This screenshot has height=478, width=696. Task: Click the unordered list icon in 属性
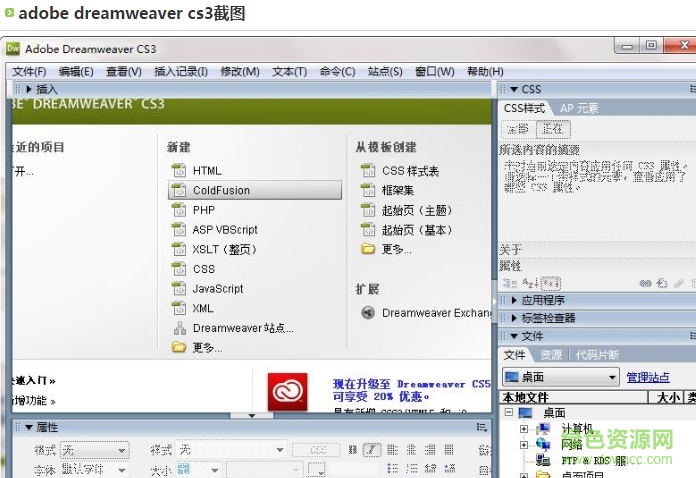point(392,468)
